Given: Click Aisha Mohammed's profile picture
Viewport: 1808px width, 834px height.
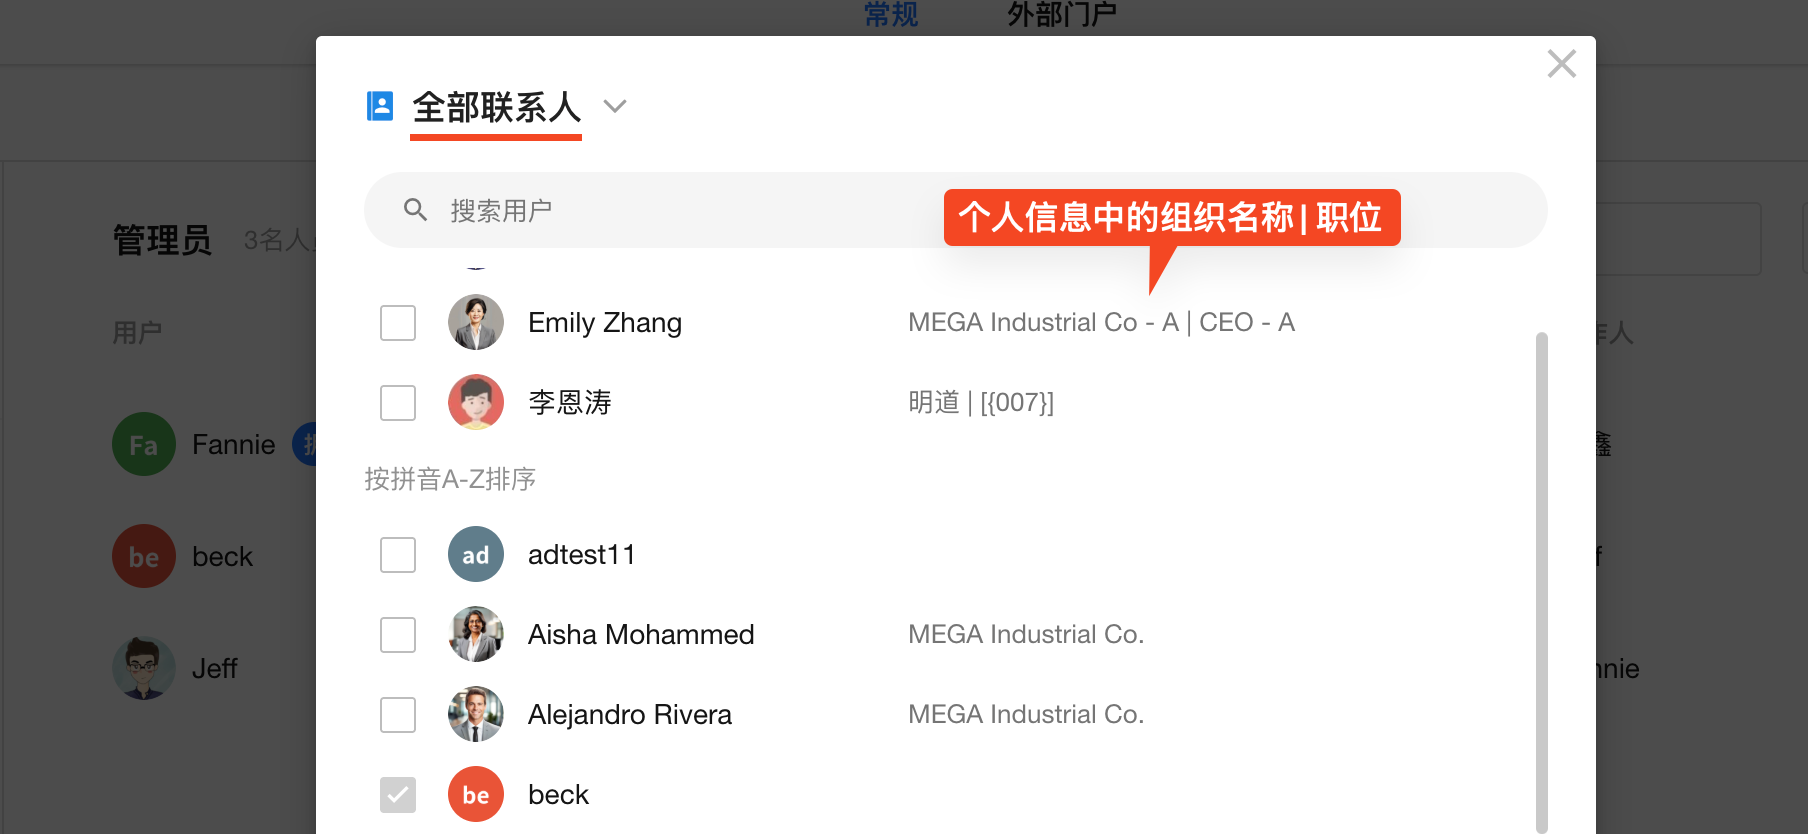Looking at the screenshot, I should [476, 634].
